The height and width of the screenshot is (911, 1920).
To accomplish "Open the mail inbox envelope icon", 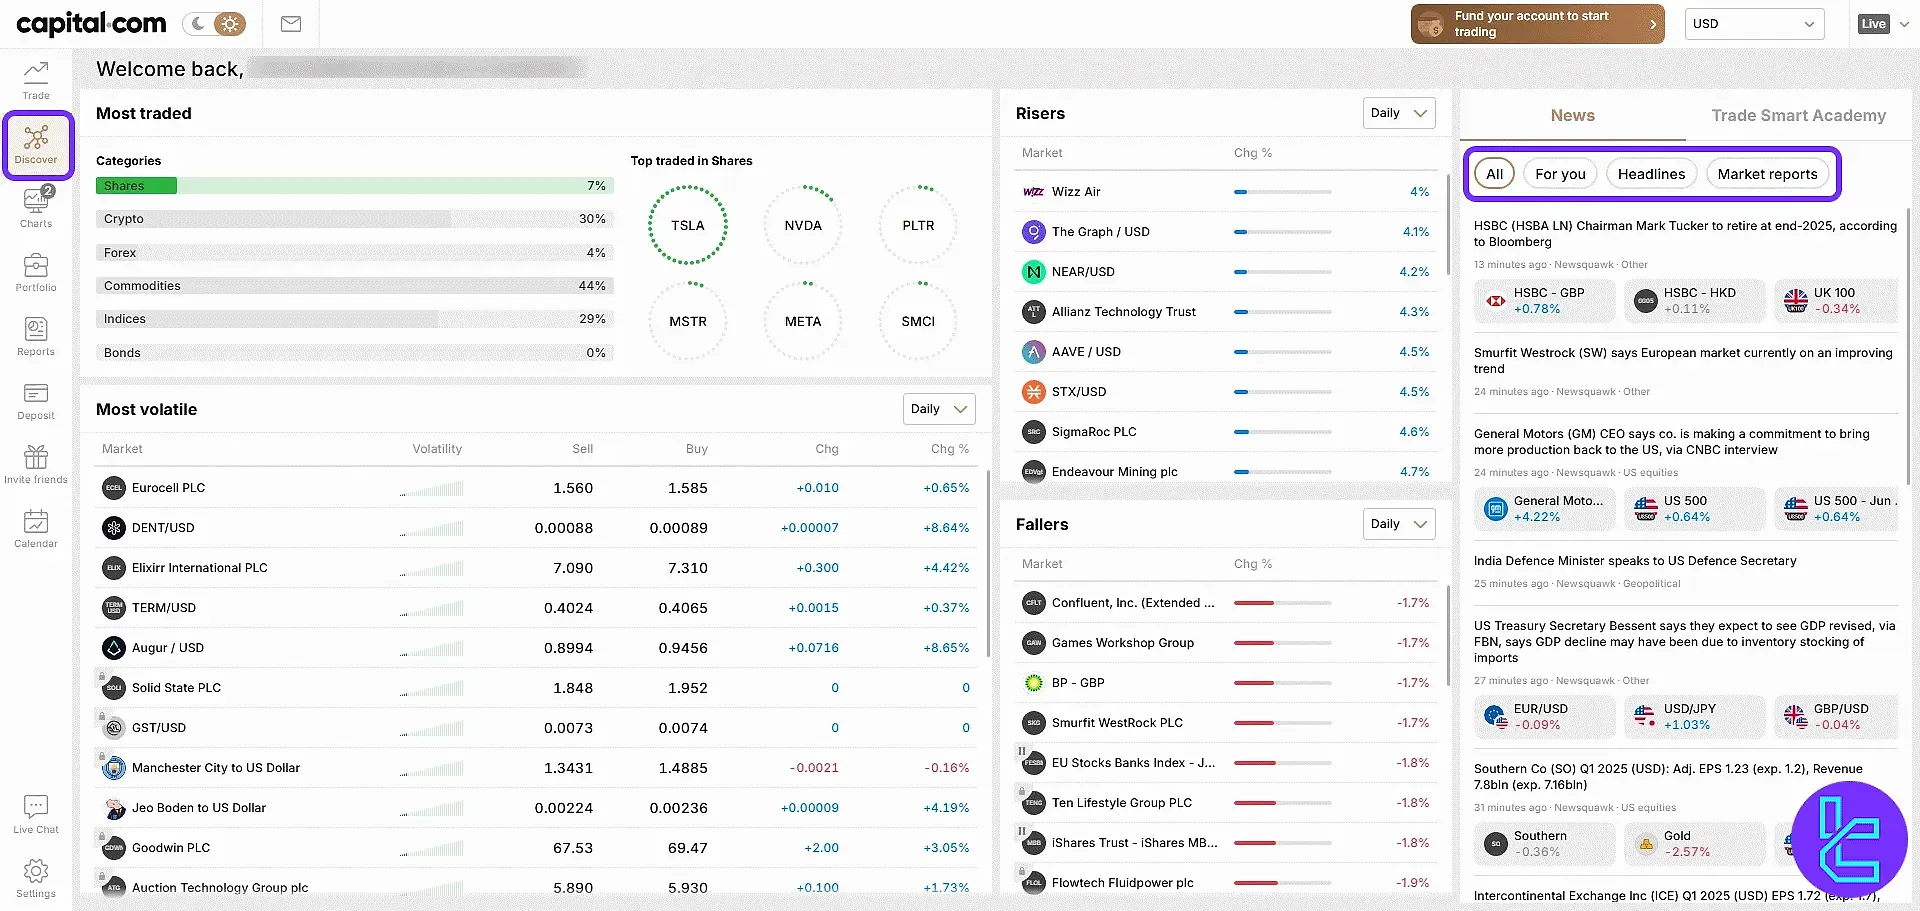I will tap(291, 24).
